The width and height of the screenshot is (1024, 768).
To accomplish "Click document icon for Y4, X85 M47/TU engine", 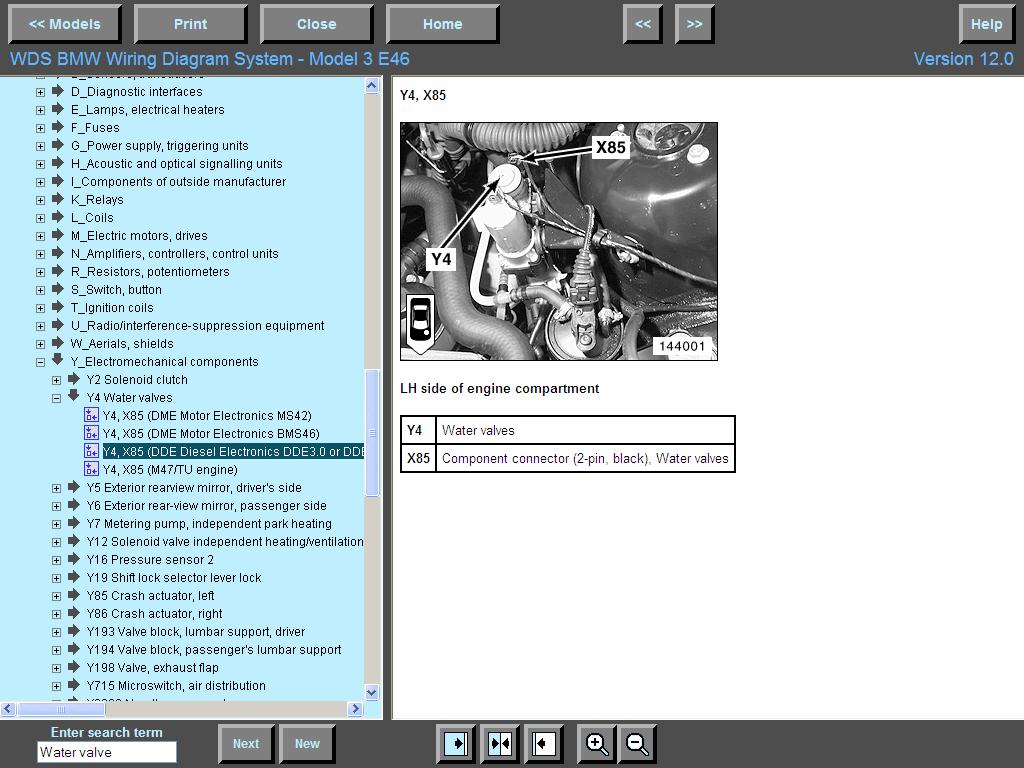I will click(x=91, y=470).
